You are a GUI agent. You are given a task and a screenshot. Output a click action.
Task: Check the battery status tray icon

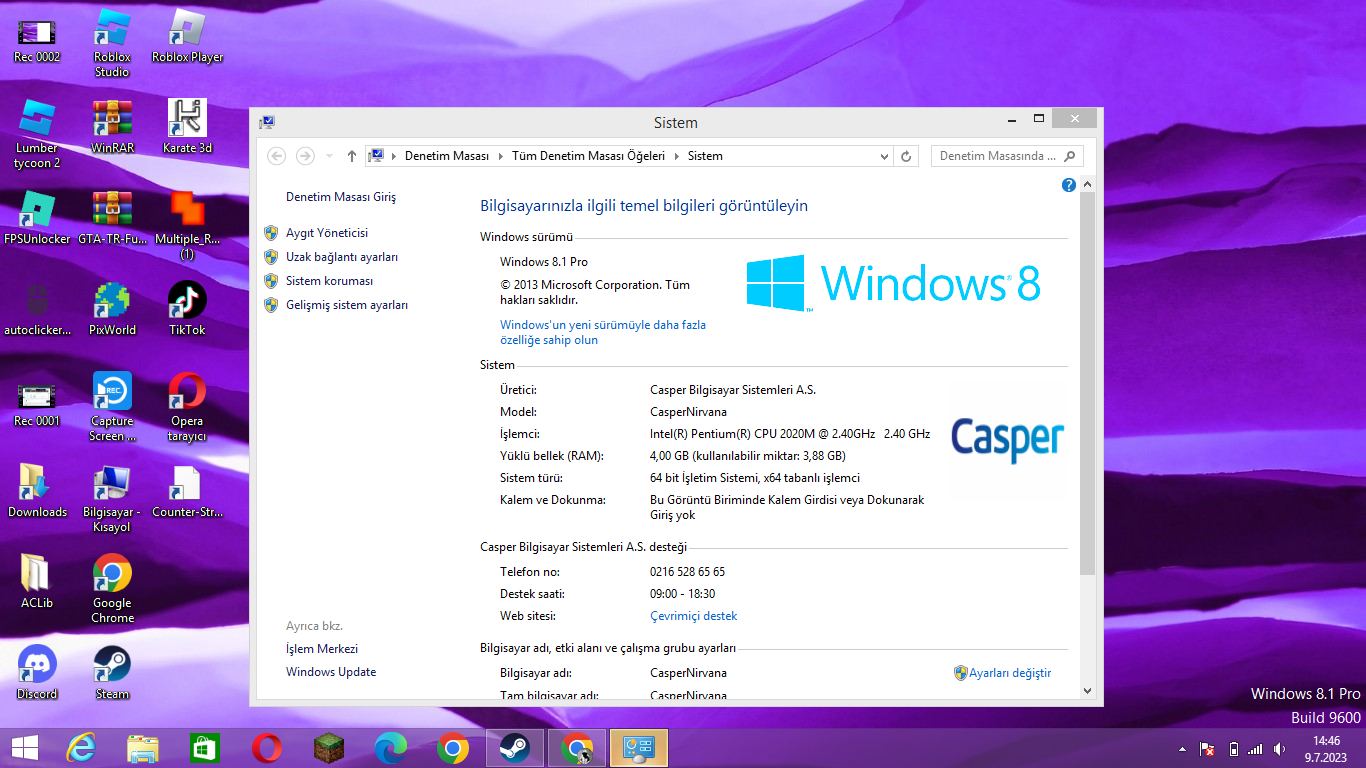1233,749
